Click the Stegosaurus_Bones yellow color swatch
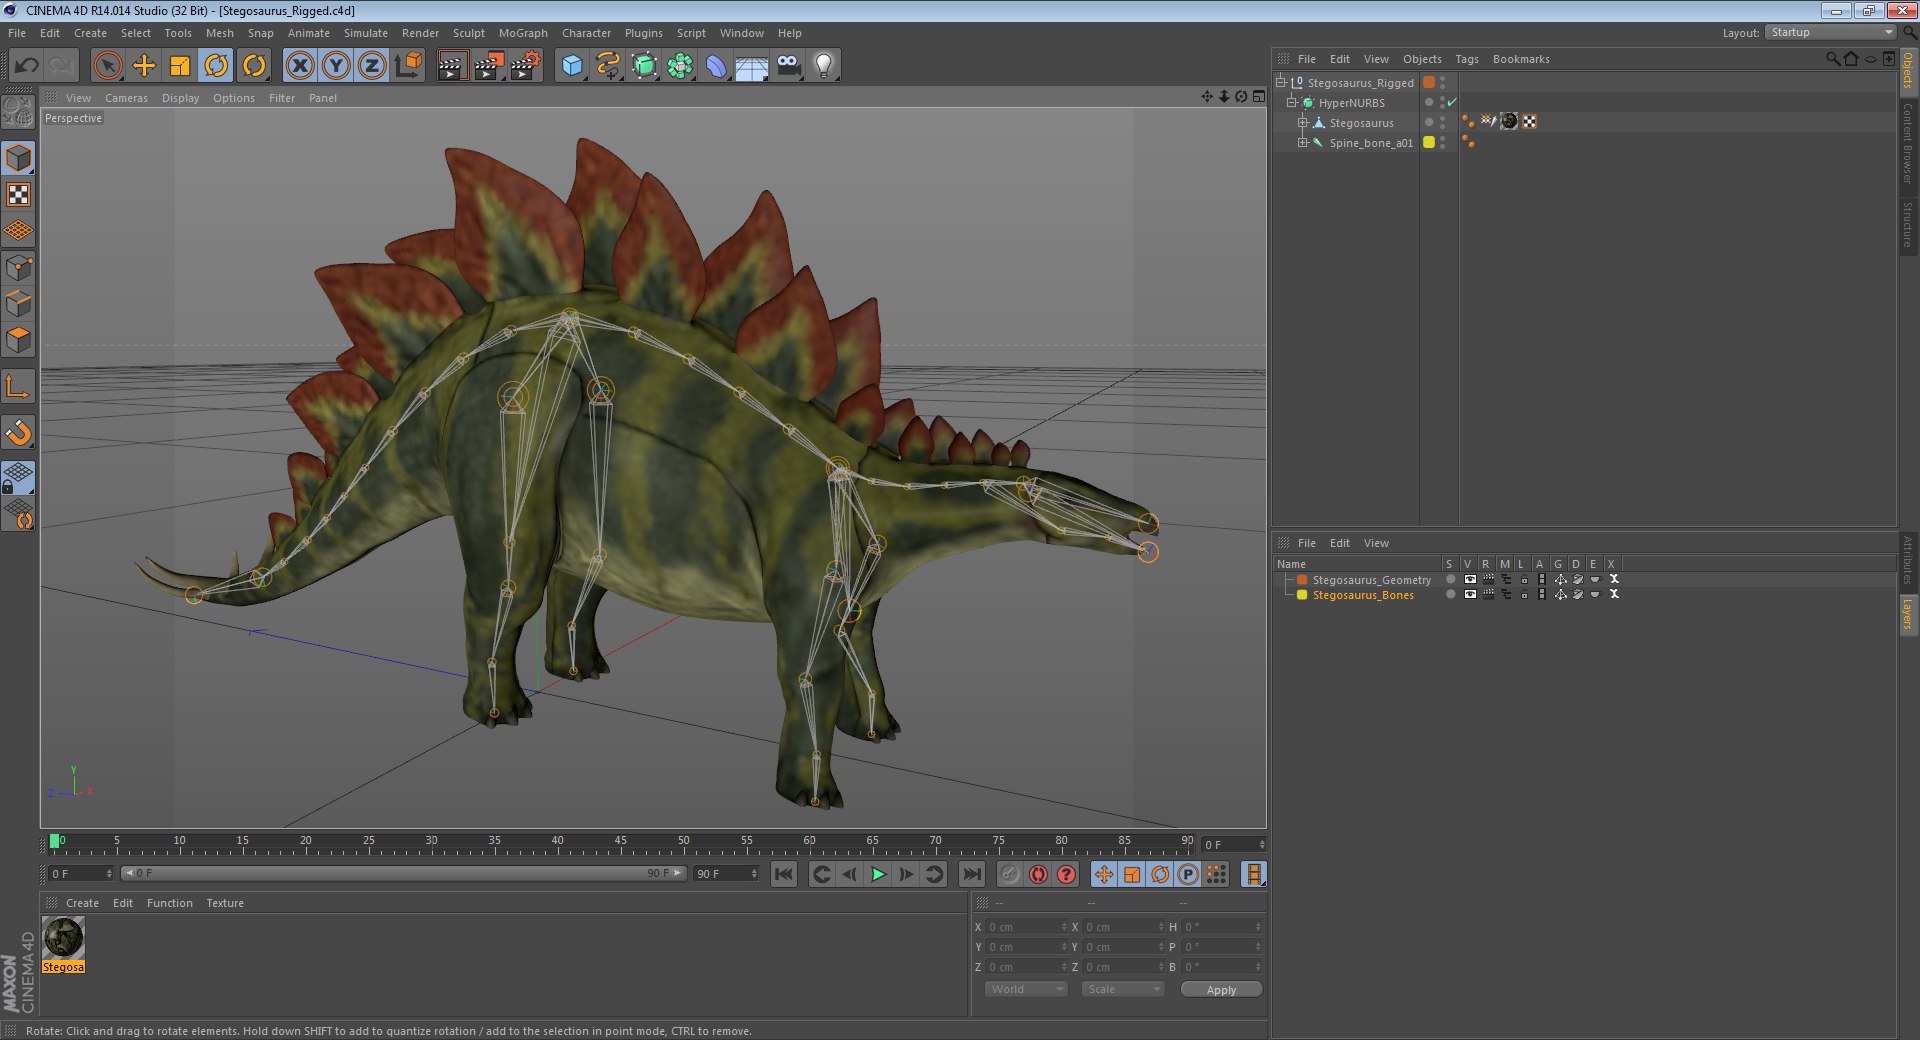 click(1302, 595)
